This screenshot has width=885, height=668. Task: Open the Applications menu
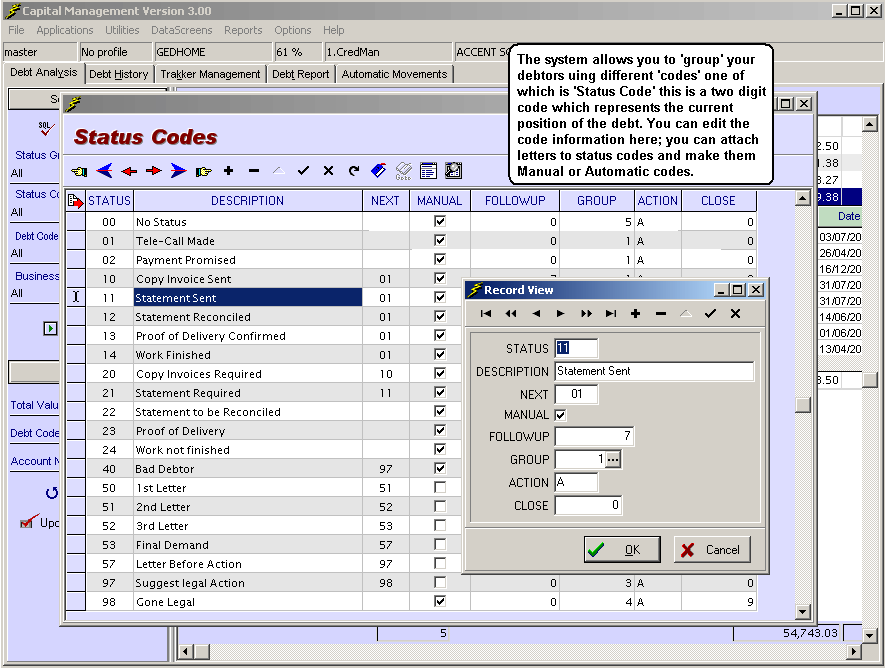pyautogui.click(x=65, y=30)
